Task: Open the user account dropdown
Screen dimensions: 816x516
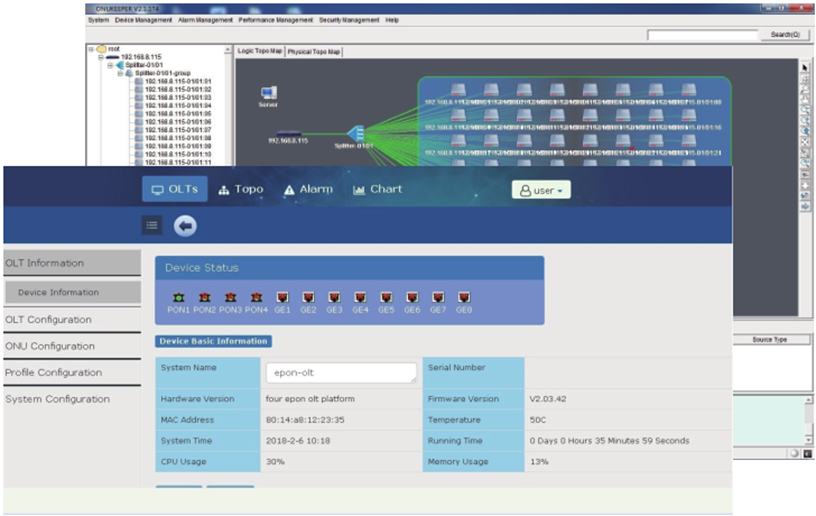Action: [x=541, y=189]
